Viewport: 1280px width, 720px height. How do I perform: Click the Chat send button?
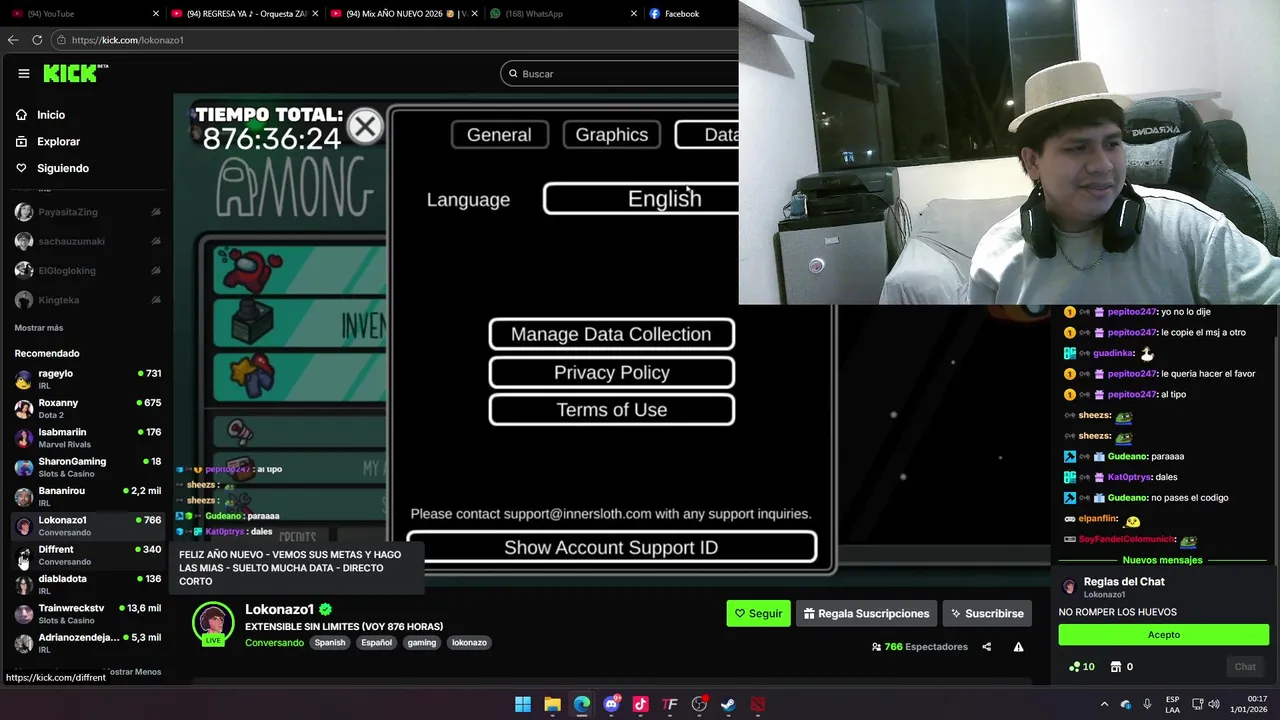point(1245,667)
